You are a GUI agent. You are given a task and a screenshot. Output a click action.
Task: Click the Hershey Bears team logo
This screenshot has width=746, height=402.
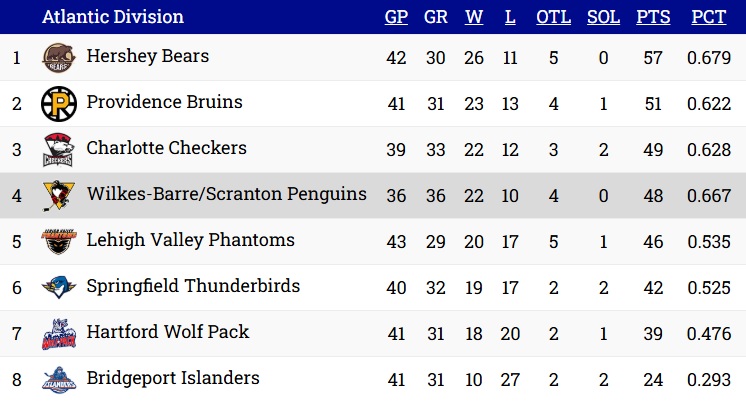(59, 58)
